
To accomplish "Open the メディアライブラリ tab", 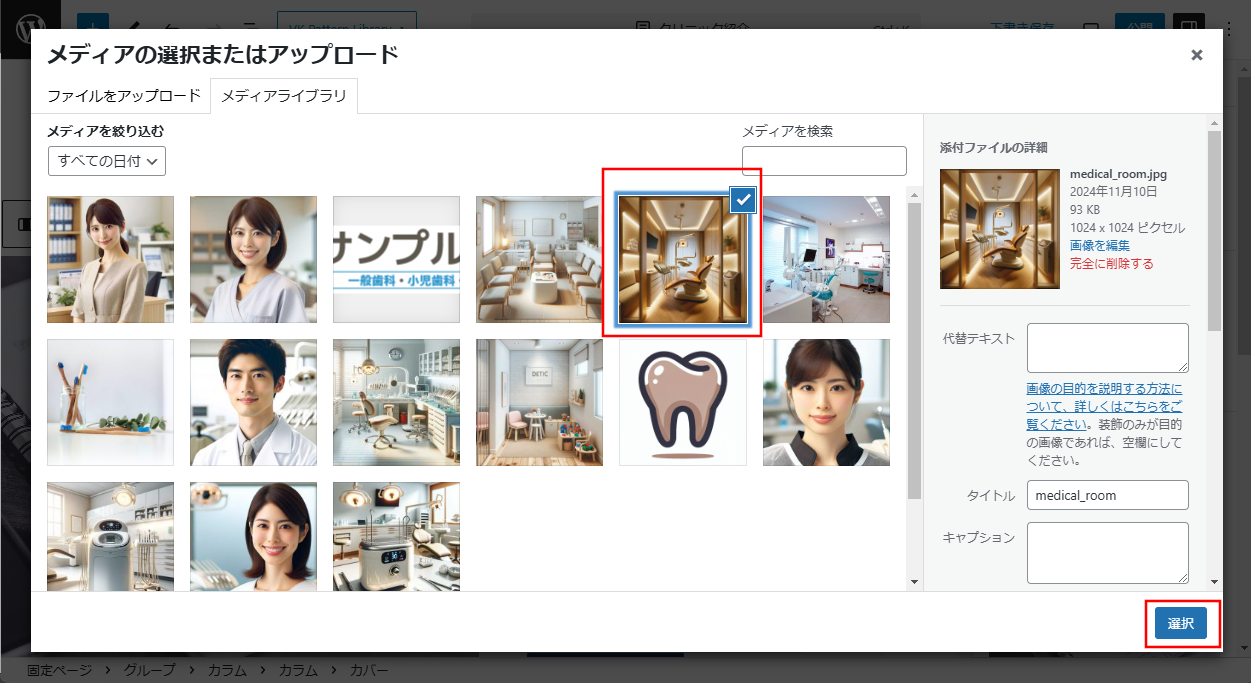I will (x=284, y=96).
